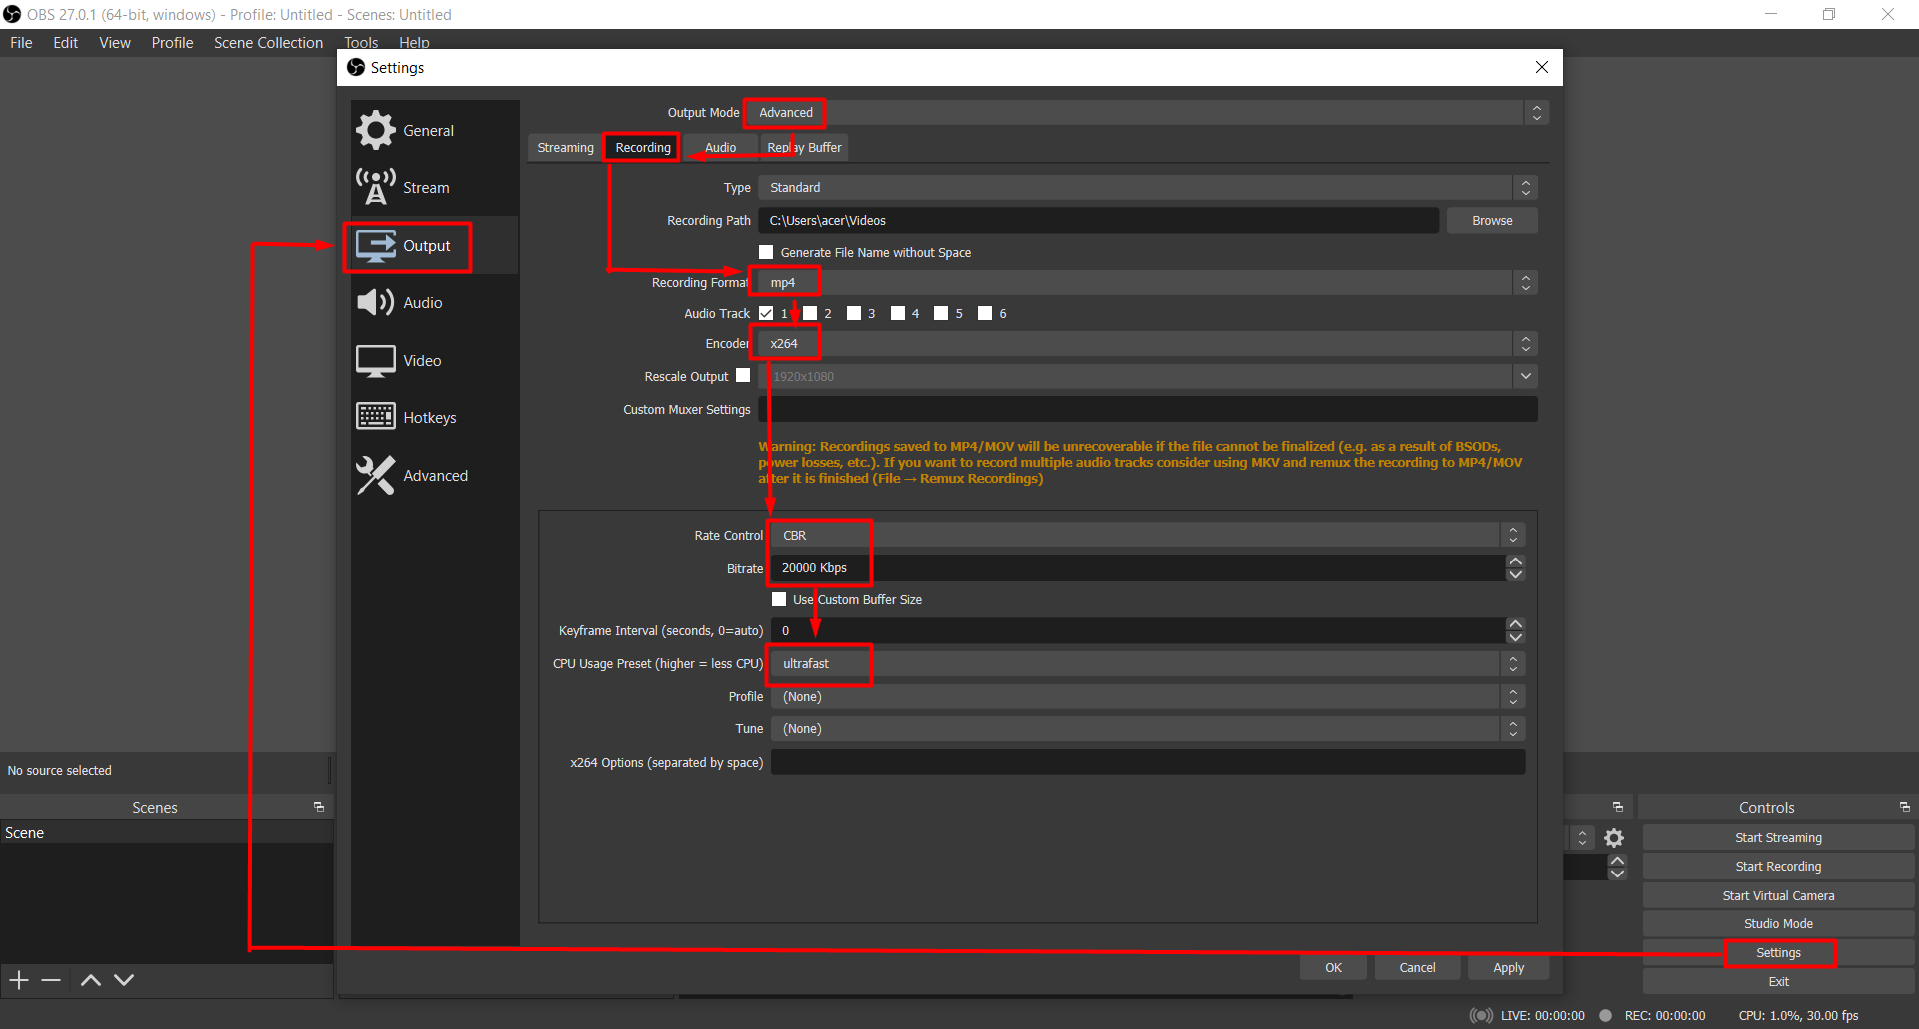The width and height of the screenshot is (1919, 1029).
Task: Check Audio Track 4
Action: point(898,313)
